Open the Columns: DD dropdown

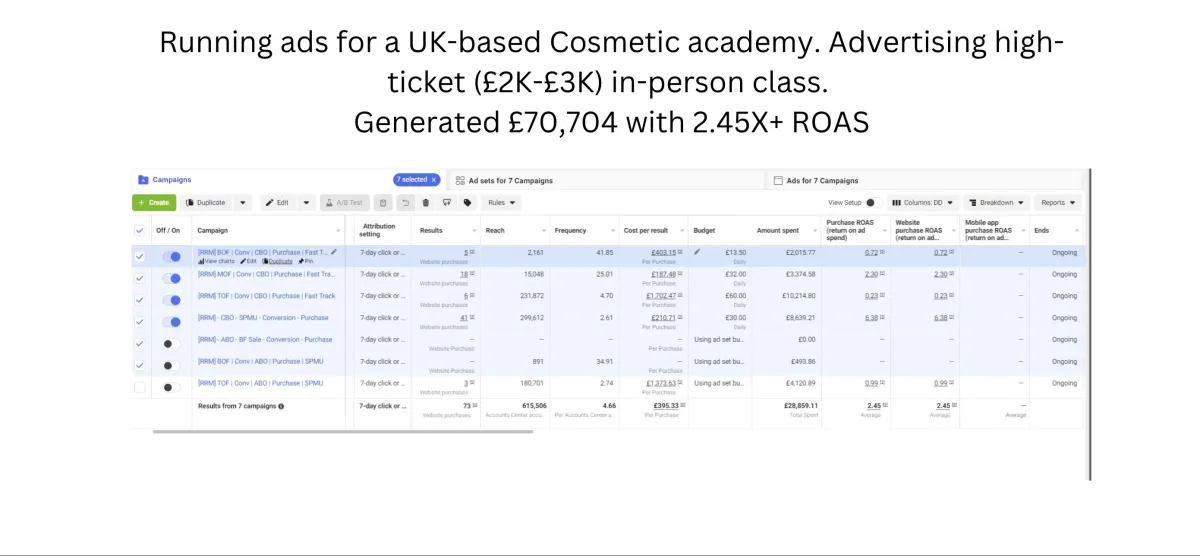pos(923,202)
